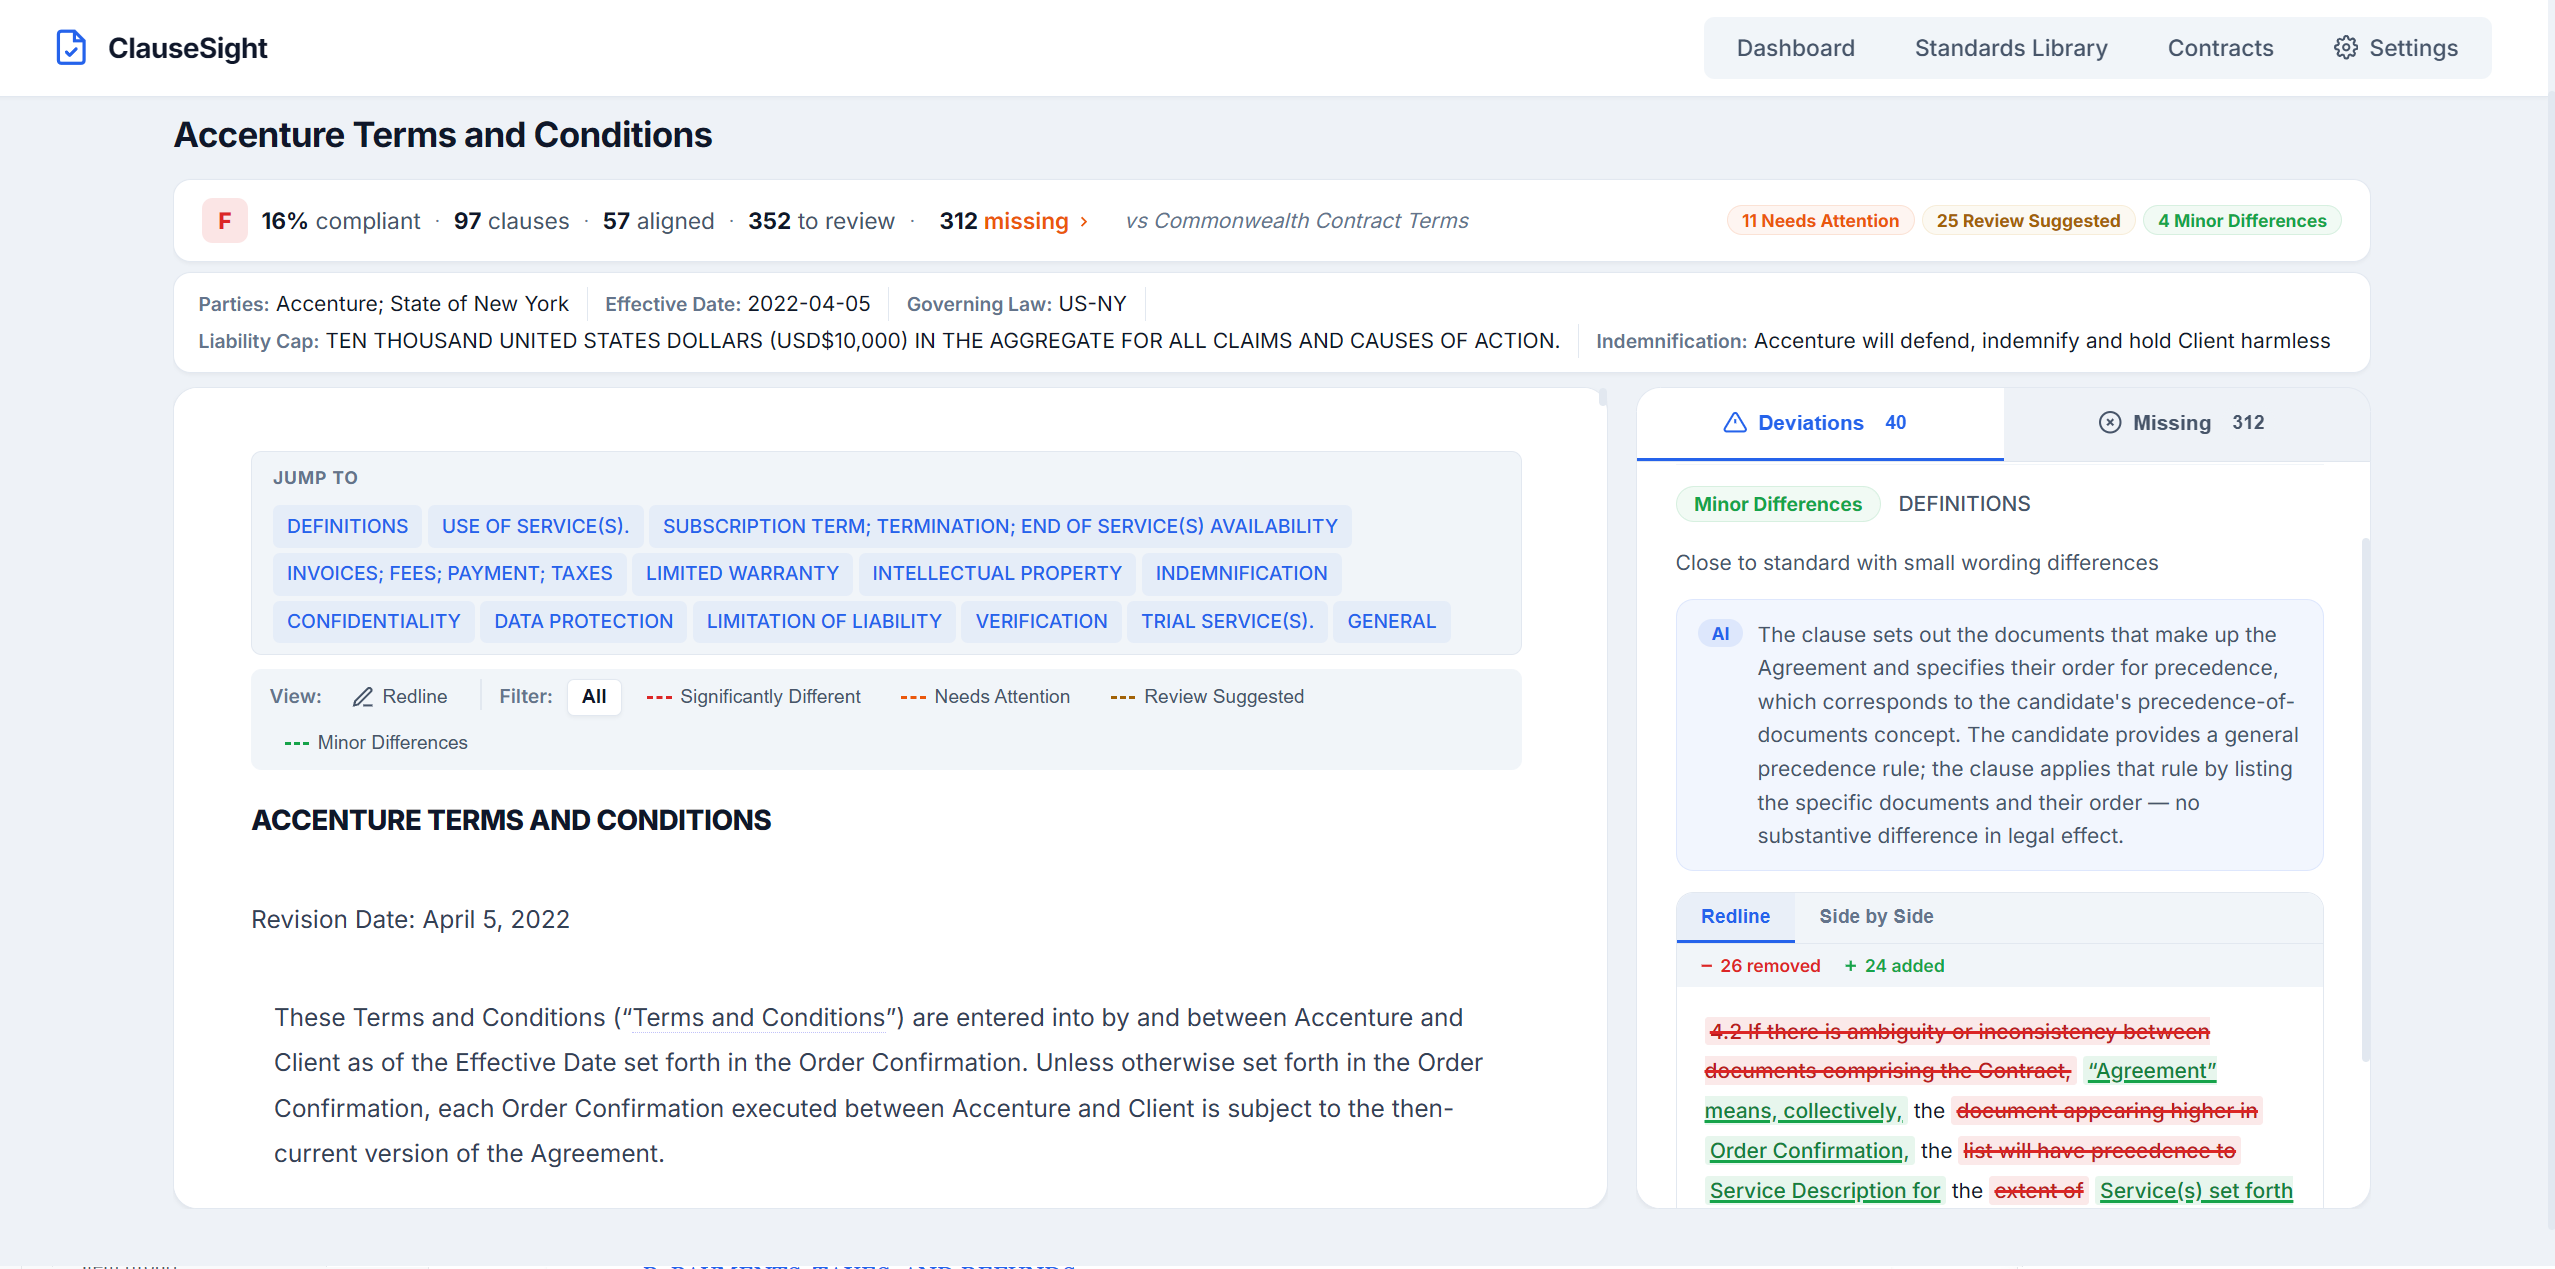Screen dimensions: 2555x1269
Task: Click the F grade badge
Action: pyautogui.click(x=225, y=220)
